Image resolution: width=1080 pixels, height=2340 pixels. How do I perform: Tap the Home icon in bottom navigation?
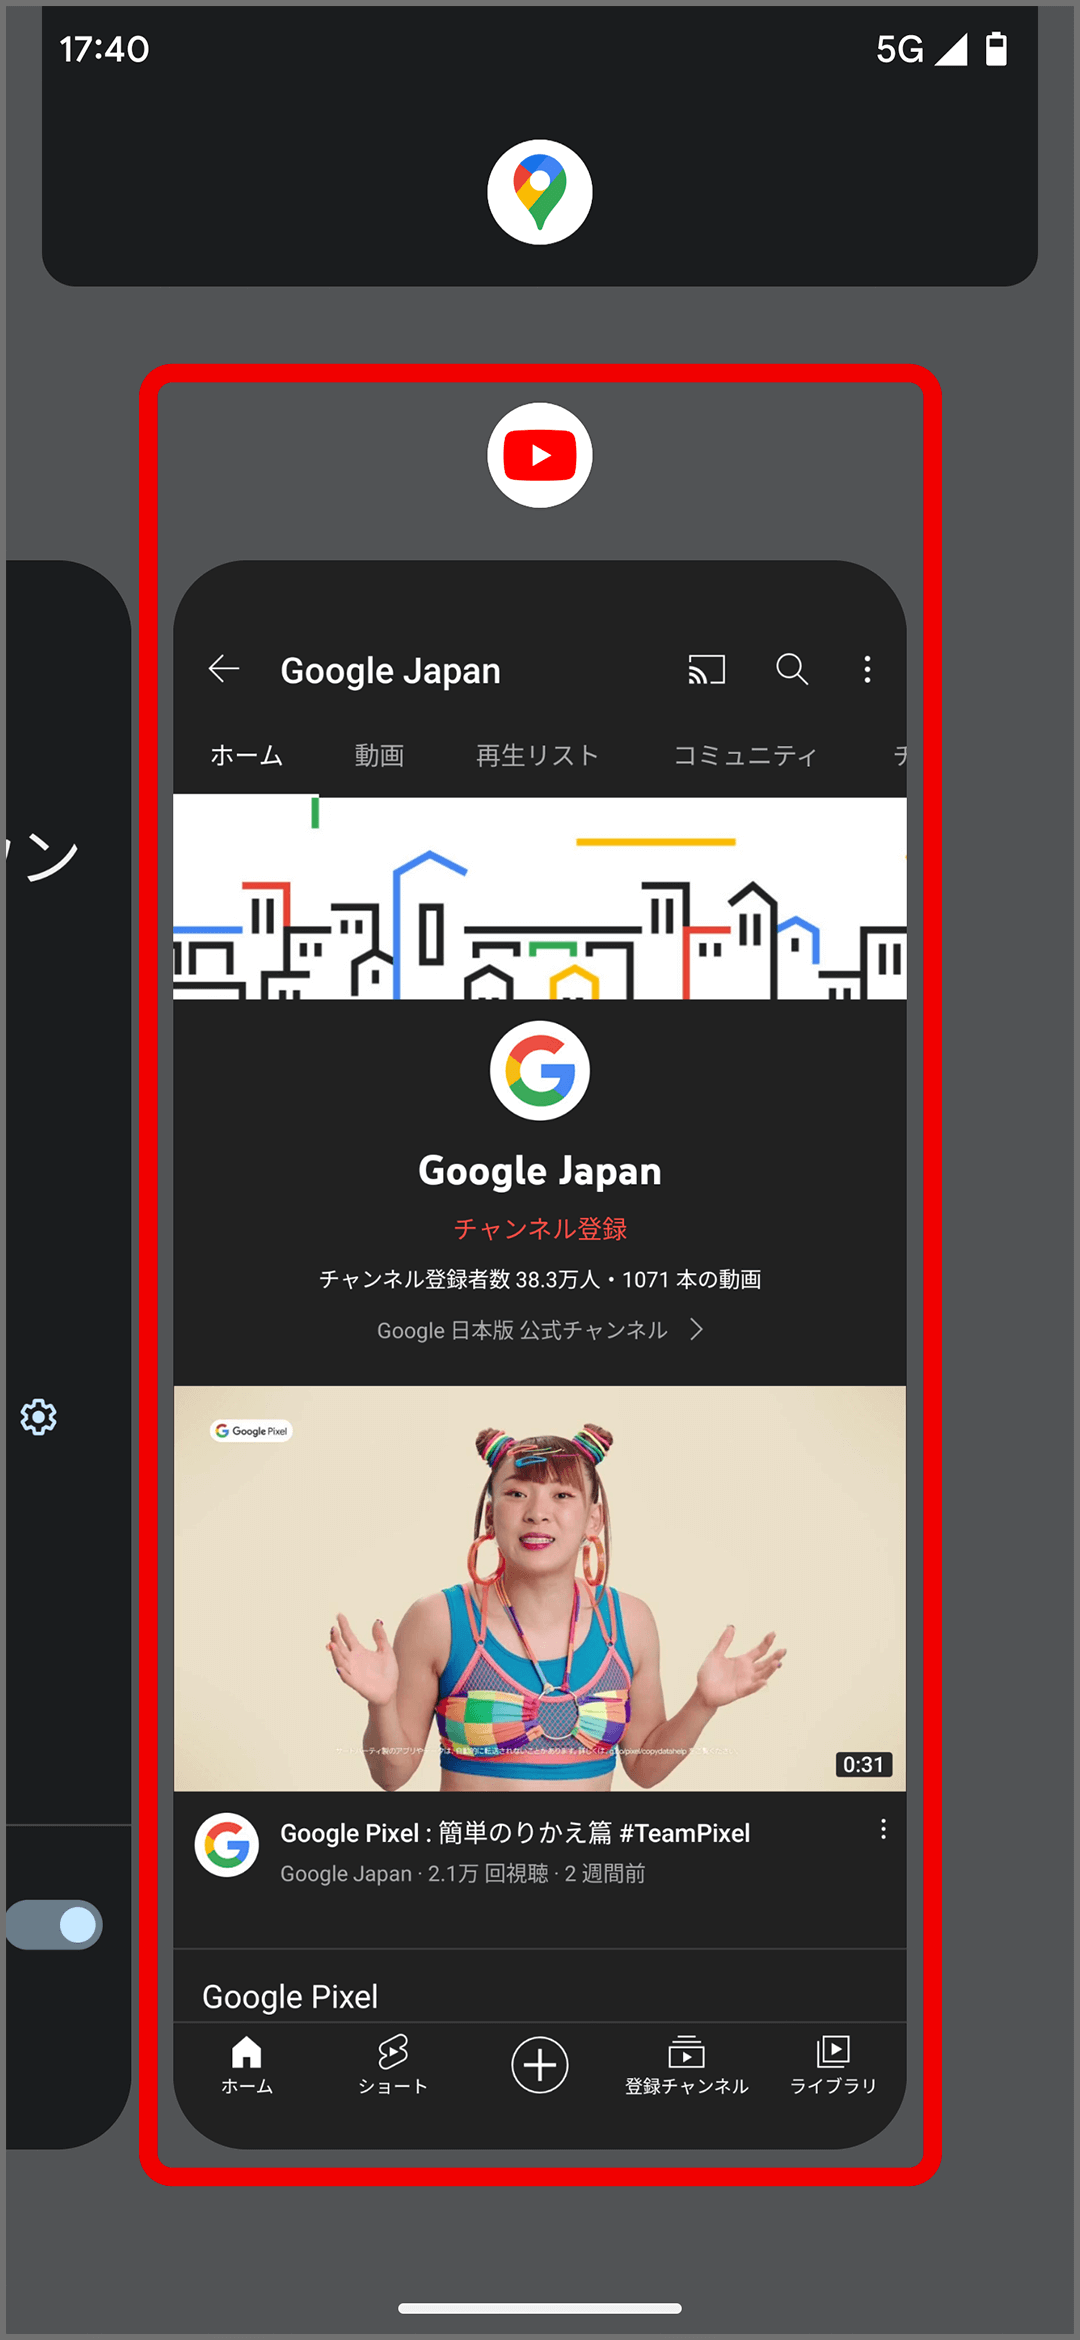(x=247, y=2065)
